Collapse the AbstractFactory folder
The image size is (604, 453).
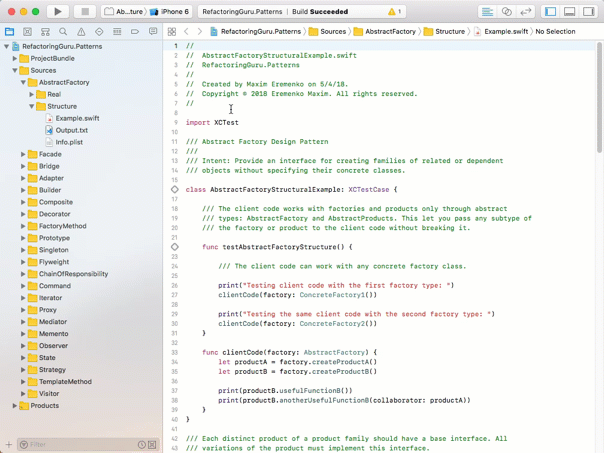point(23,83)
